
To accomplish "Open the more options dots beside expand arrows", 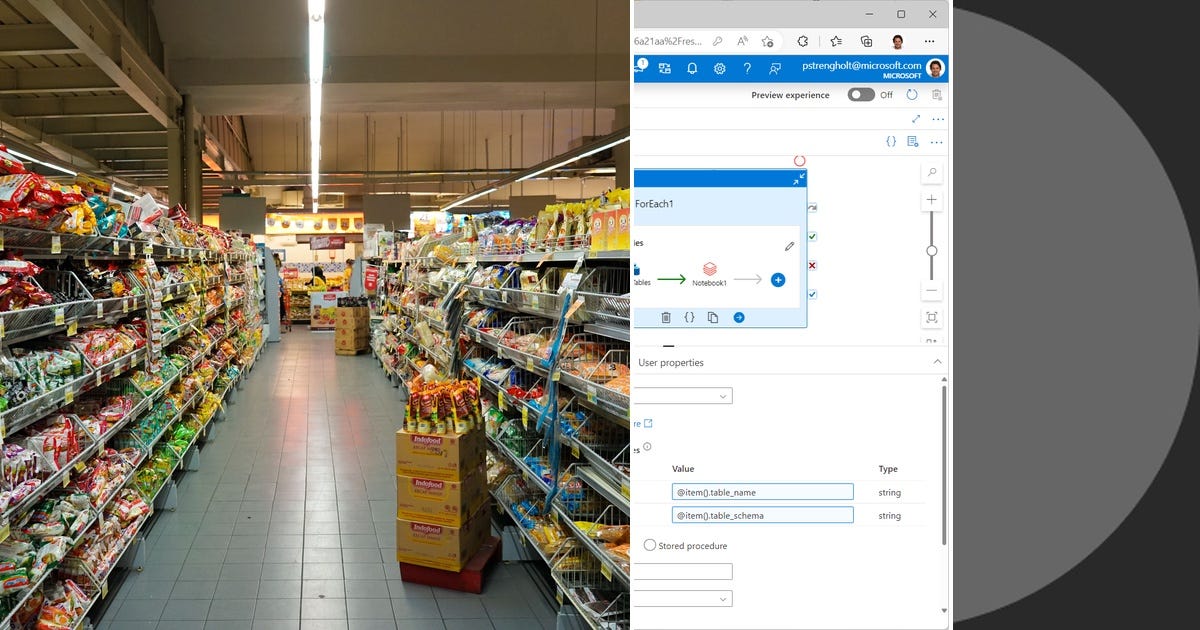I will (x=938, y=119).
